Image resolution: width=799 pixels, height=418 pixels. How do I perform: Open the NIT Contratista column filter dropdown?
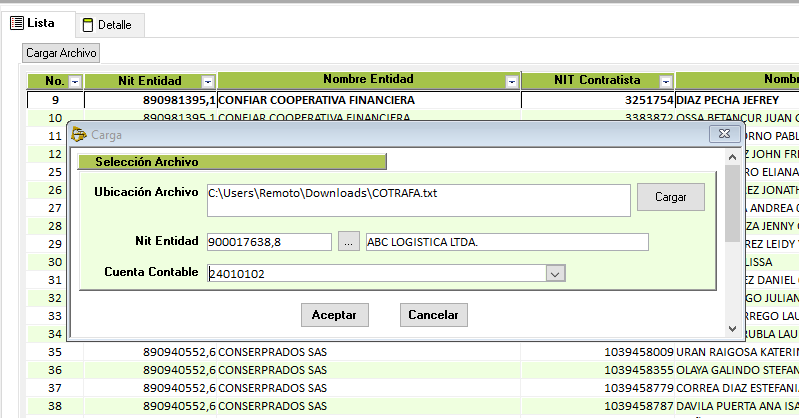point(665,82)
